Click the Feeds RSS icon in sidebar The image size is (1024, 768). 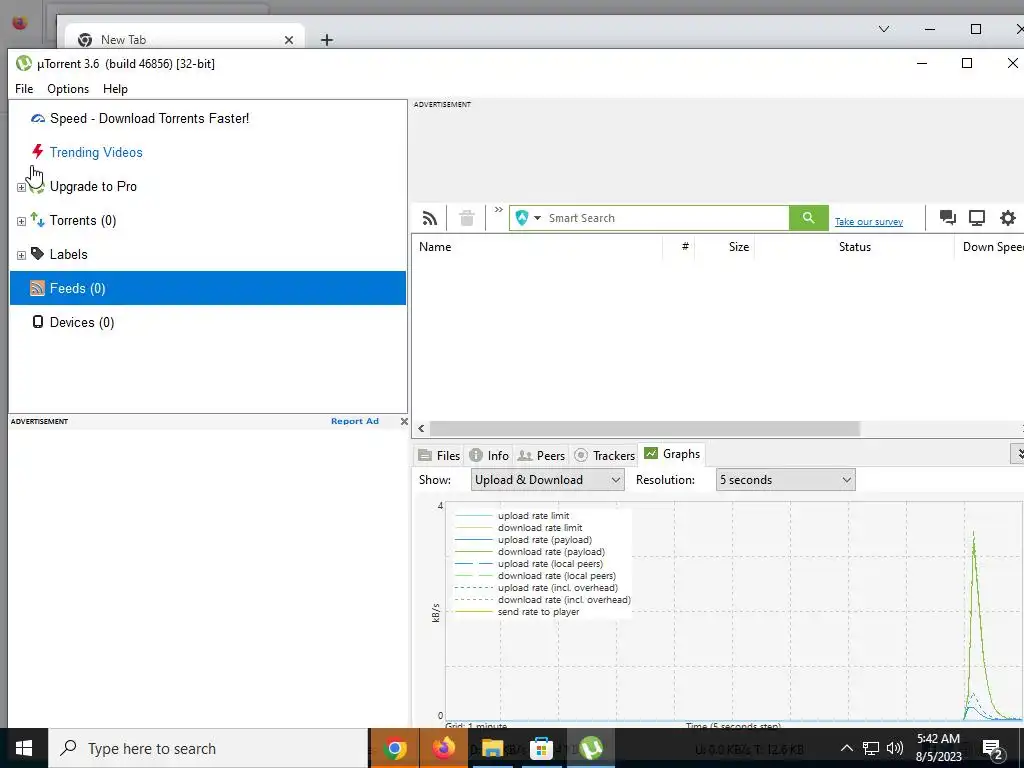click(x=38, y=288)
